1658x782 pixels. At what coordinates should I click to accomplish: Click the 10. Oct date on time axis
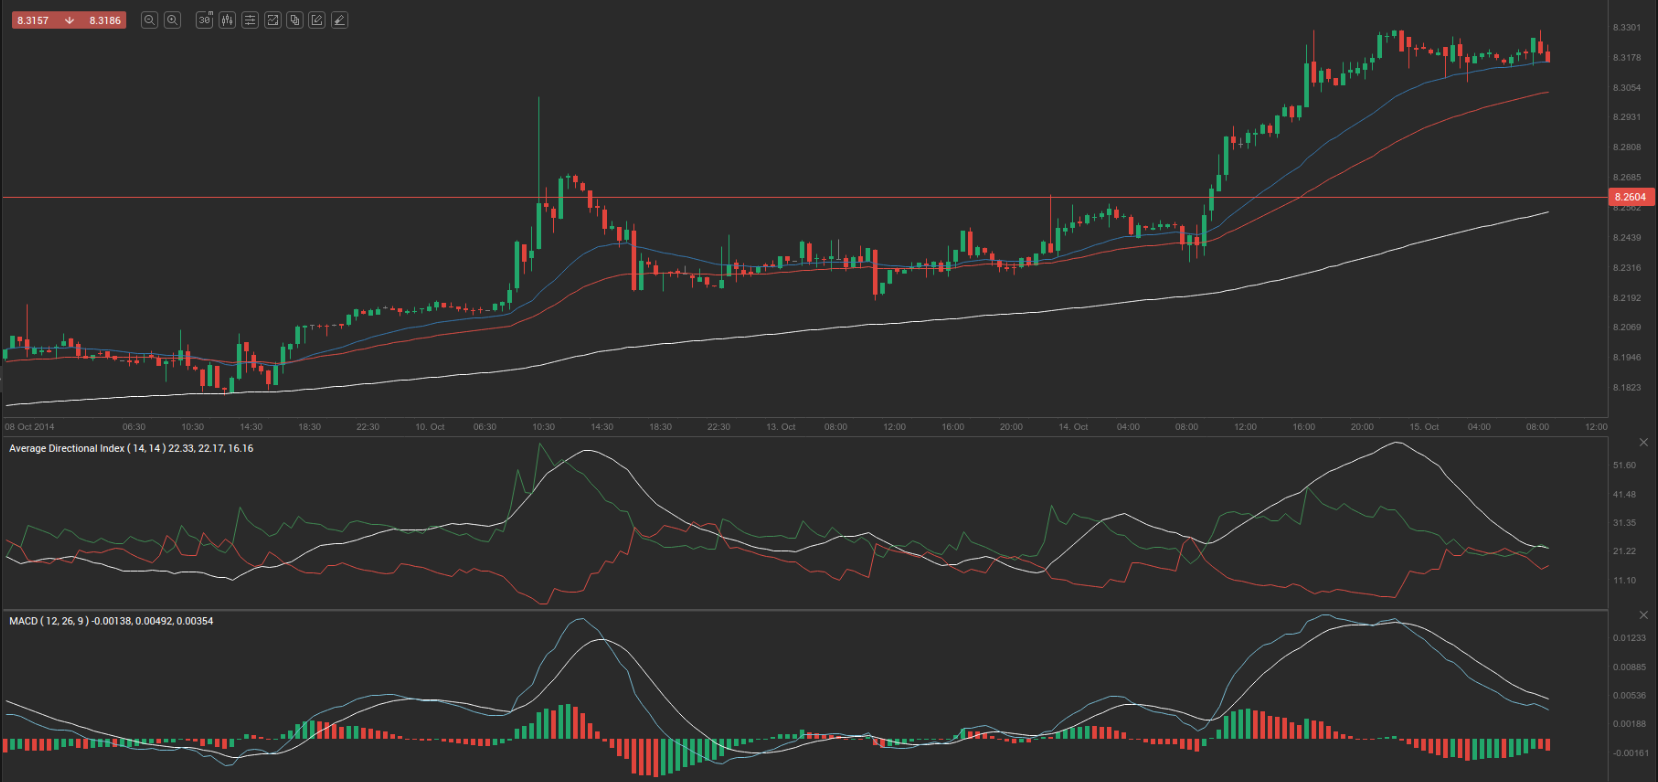tap(430, 427)
